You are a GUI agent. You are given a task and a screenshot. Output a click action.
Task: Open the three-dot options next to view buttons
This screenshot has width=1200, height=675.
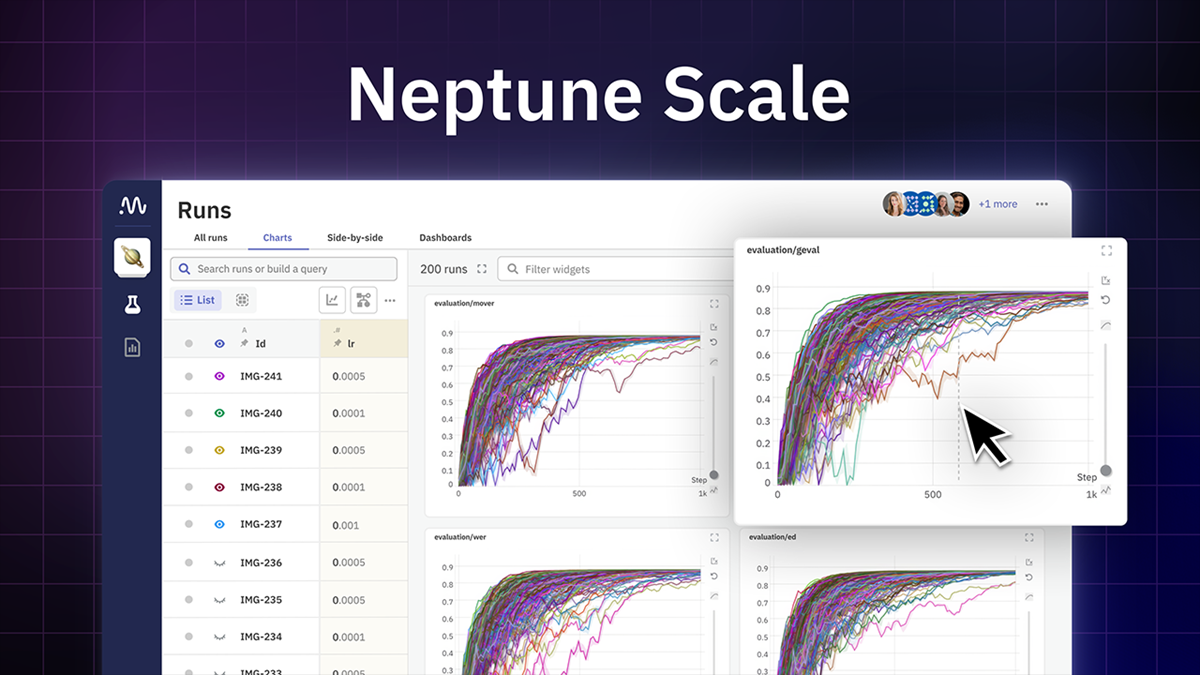(390, 300)
